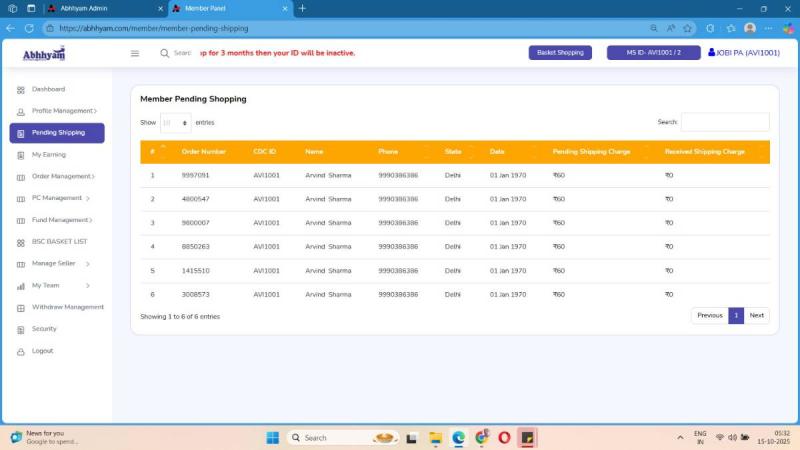Screen dimensions: 800x450
Task: Sort table by Order Number column
Action: [x=204, y=152]
